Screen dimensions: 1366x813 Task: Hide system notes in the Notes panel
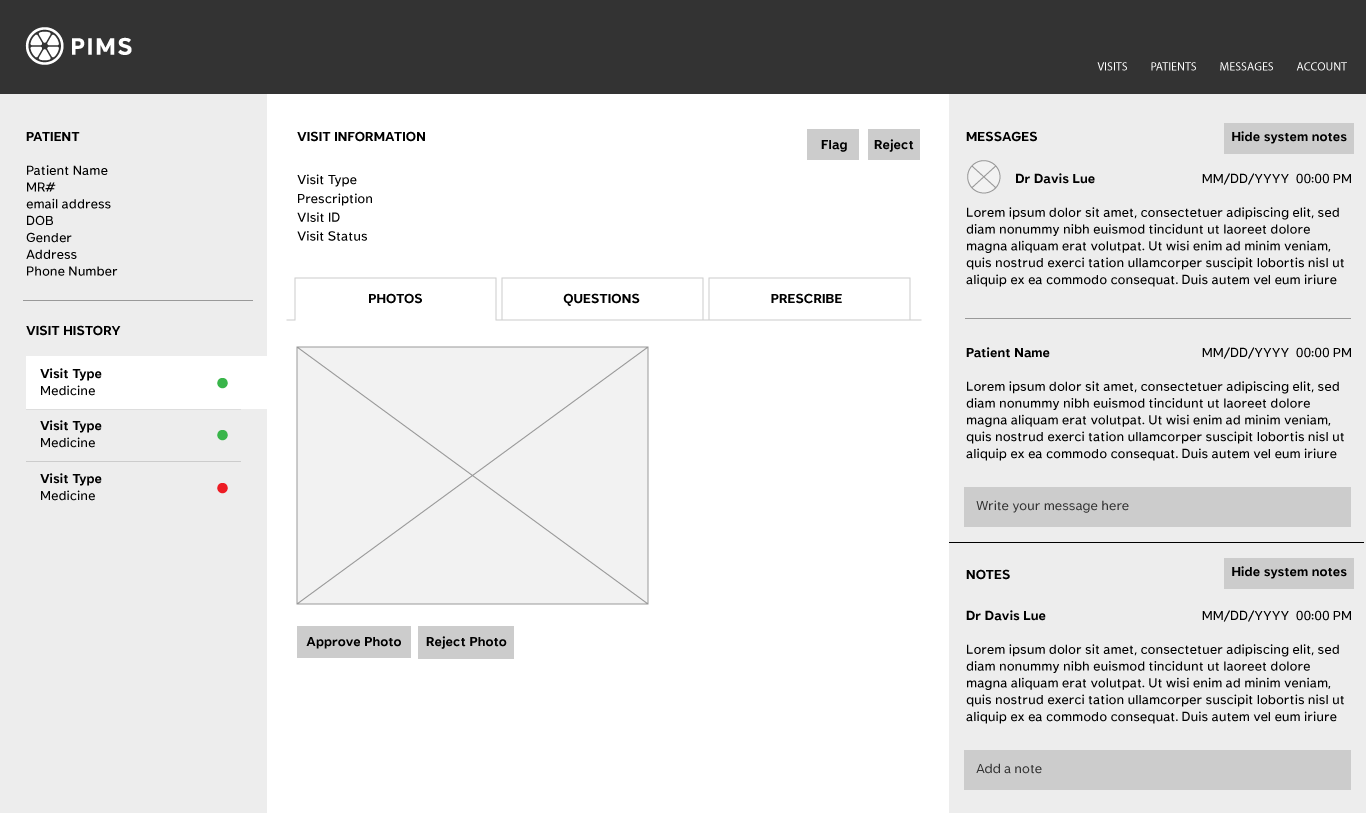point(1288,572)
